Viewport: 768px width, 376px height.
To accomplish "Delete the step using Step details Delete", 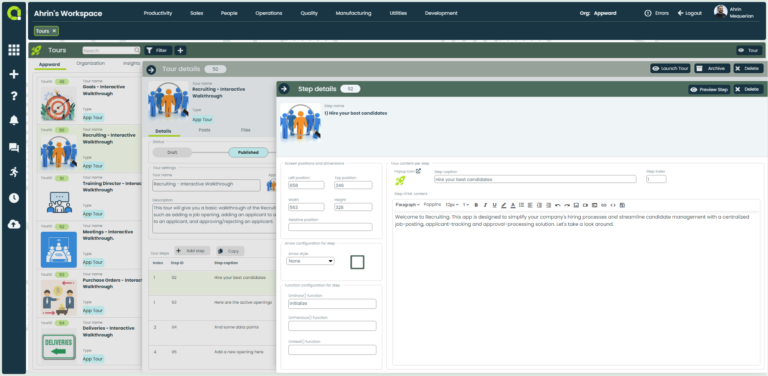I will click(748, 90).
